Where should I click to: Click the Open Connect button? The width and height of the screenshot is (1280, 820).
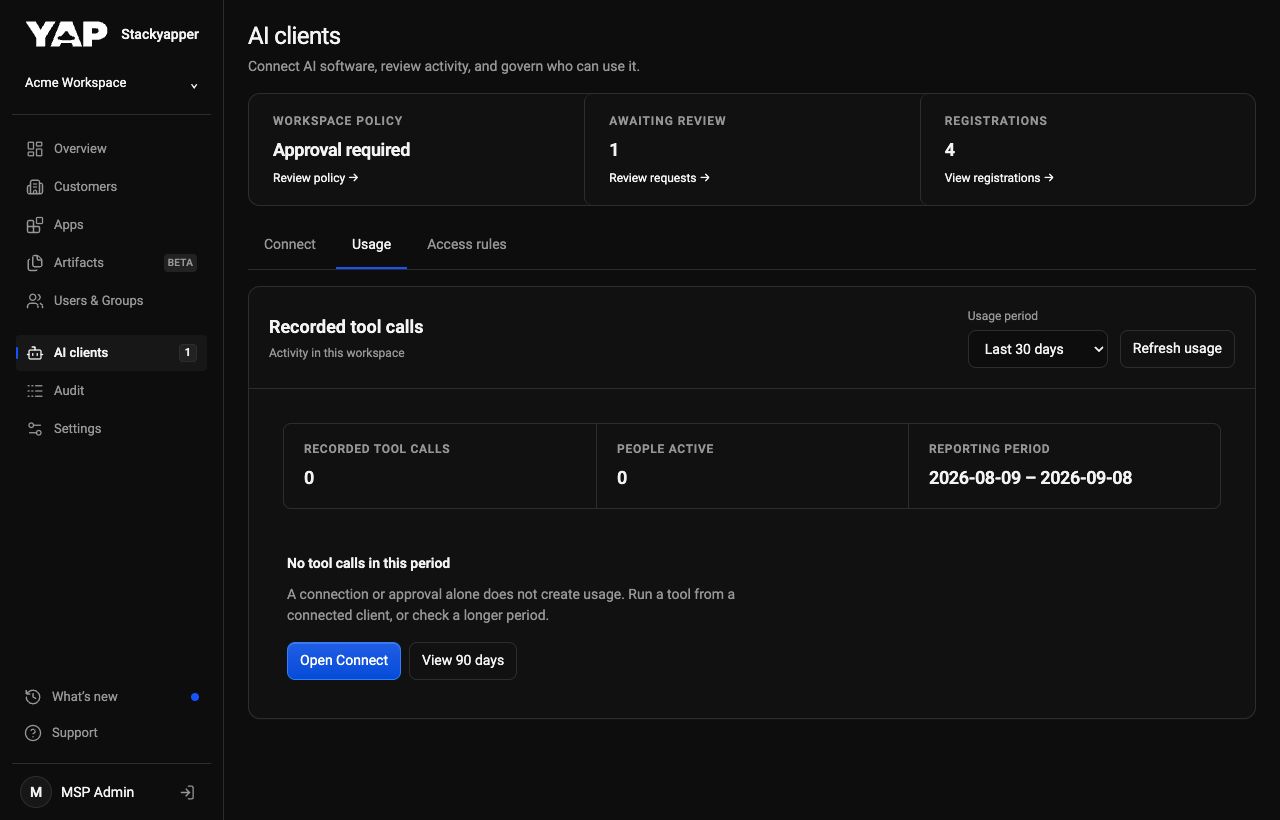coord(344,661)
